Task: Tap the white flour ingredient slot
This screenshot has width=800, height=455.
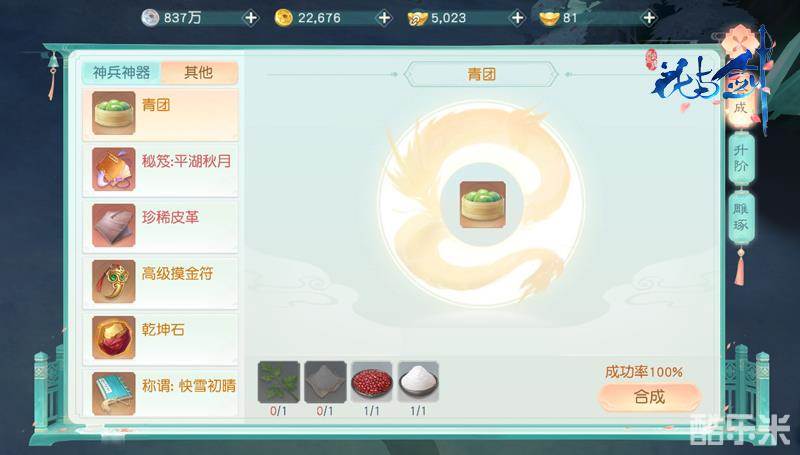Action: point(418,382)
